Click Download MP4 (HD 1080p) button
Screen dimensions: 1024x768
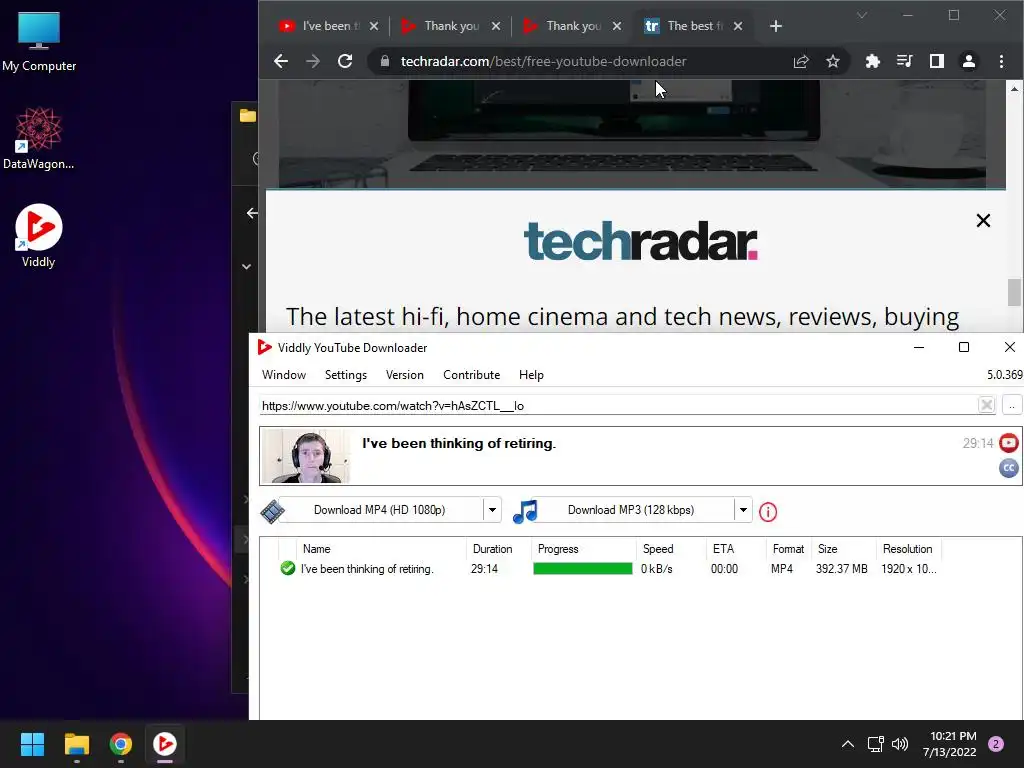click(x=379, y=510)
